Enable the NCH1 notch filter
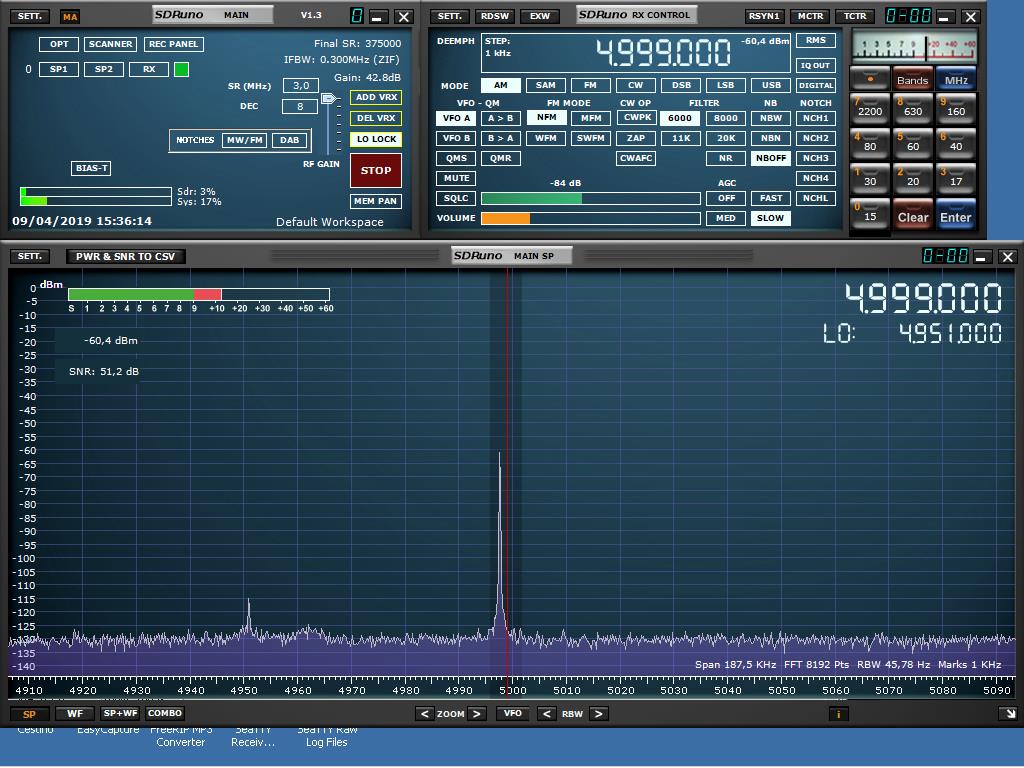The image size is (1024, 768). (816, 118)
